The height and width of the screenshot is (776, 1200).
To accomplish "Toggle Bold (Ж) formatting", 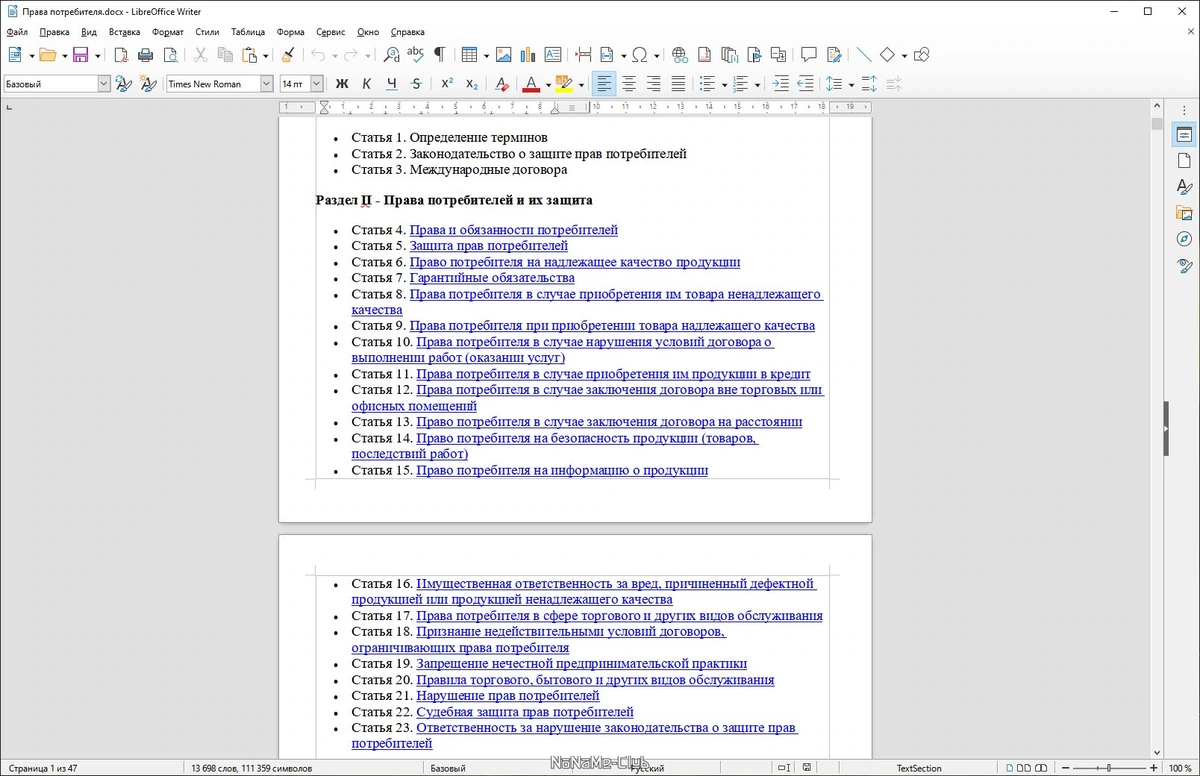I will (342, 84).
